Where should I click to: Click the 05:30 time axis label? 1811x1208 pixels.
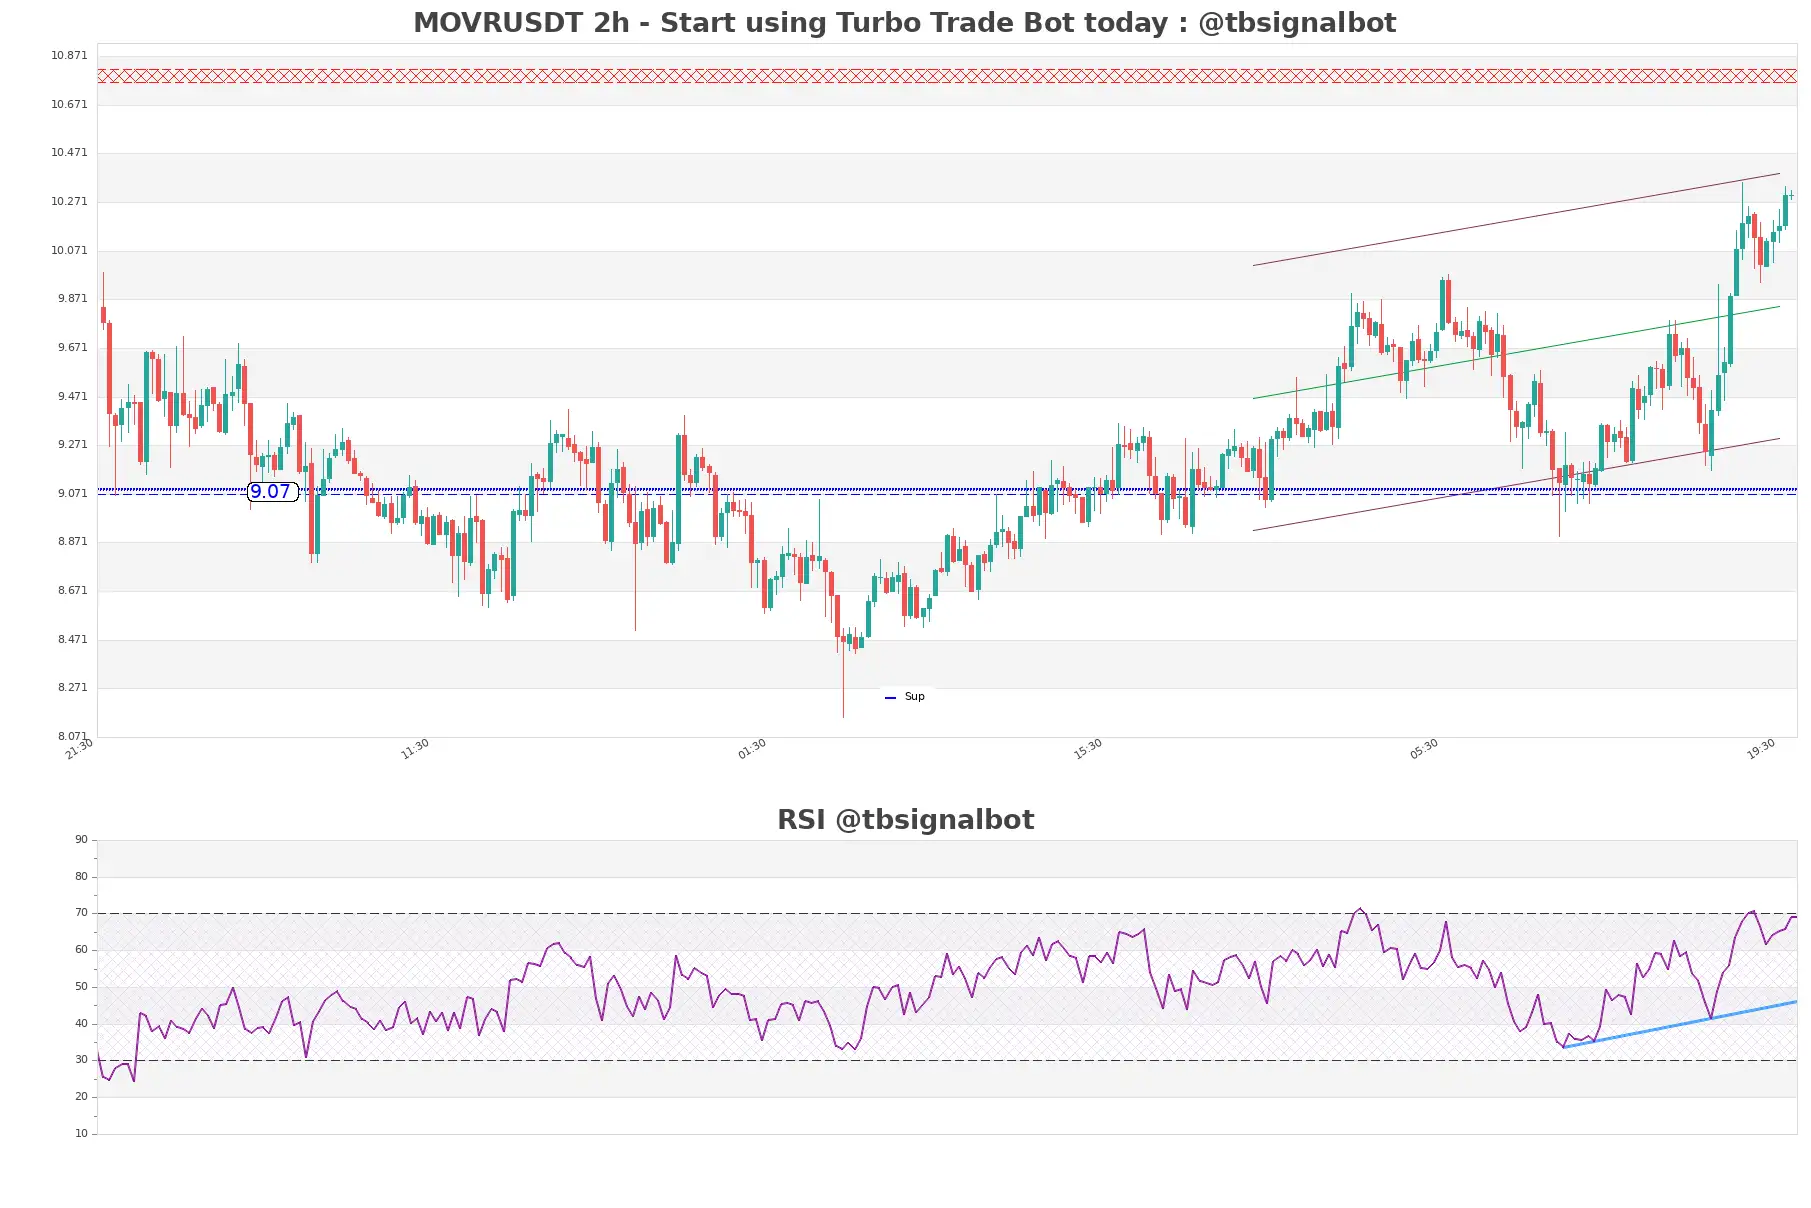pos(1424,749)
